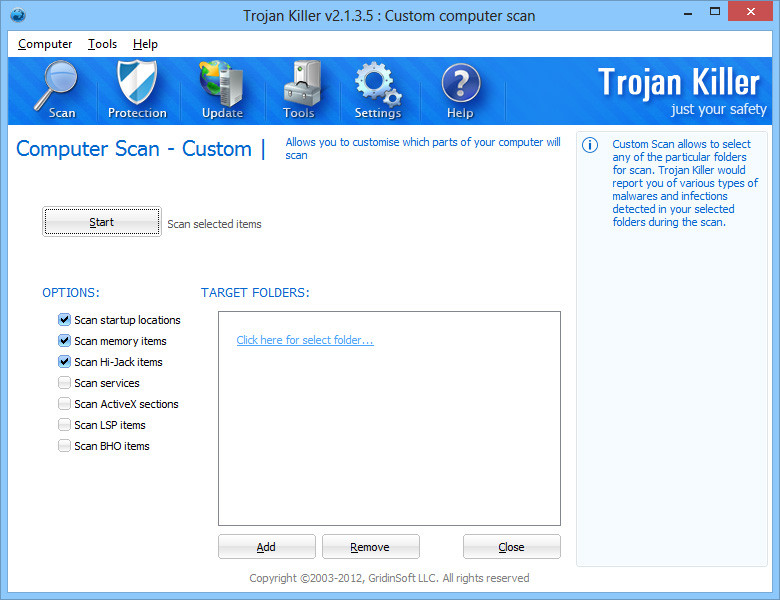
Task: Click the Start scan button
Action: click(102, 222)
